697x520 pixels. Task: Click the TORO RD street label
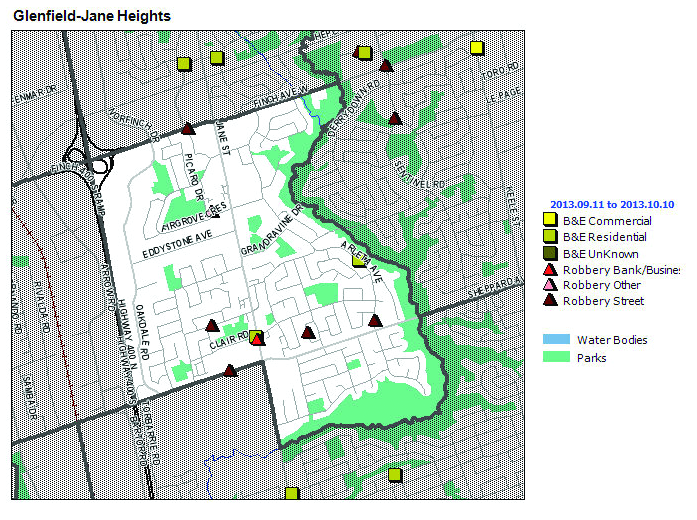pyautogui.click(x=500, y=72)
